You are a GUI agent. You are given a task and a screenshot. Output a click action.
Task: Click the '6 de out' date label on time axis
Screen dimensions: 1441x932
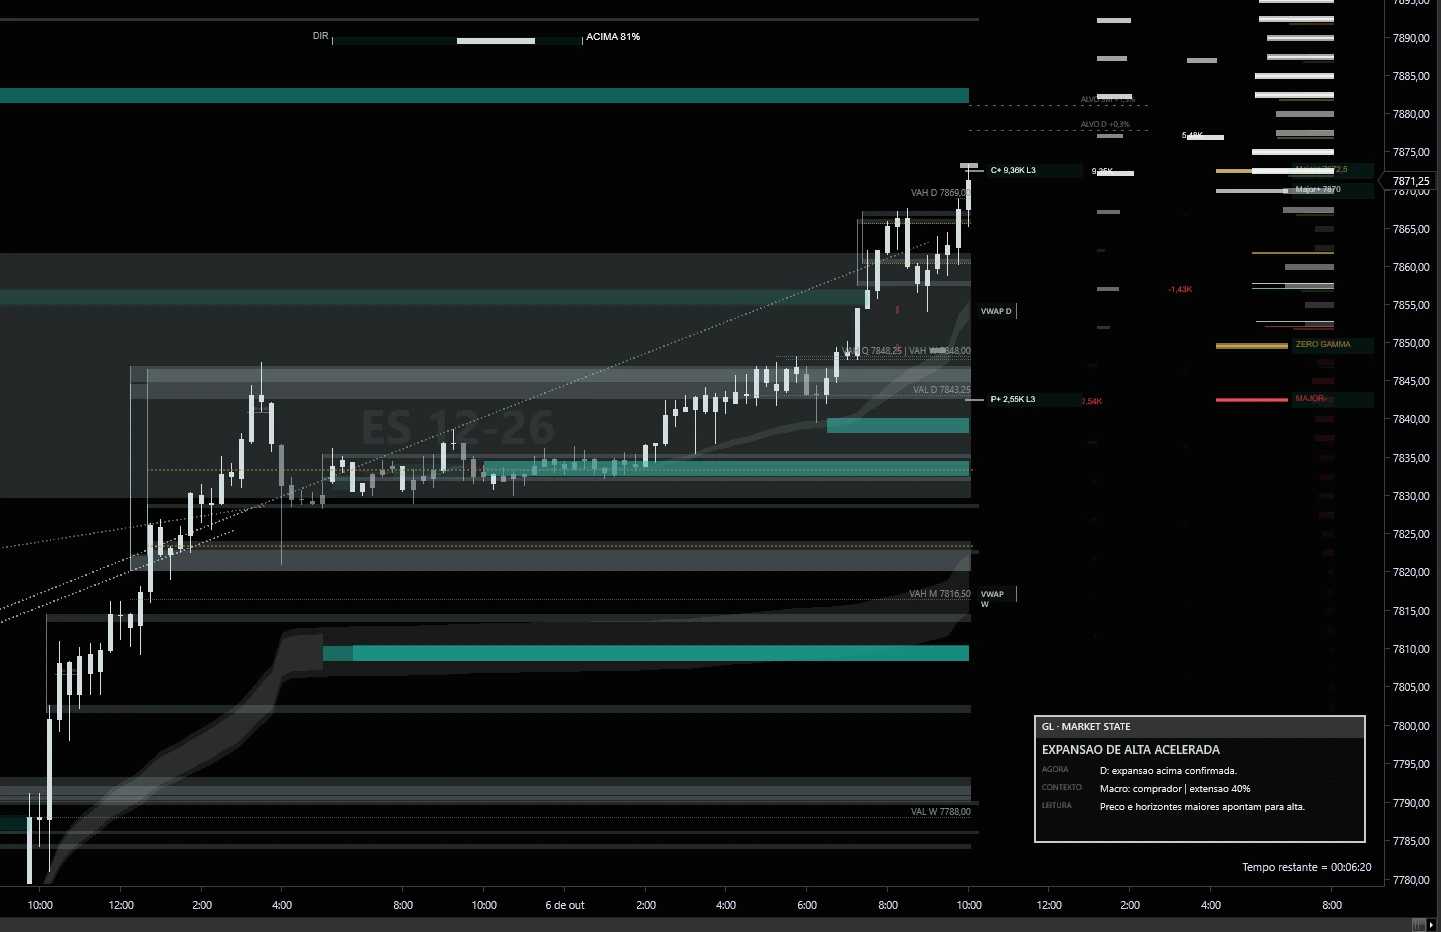point(565,905)
